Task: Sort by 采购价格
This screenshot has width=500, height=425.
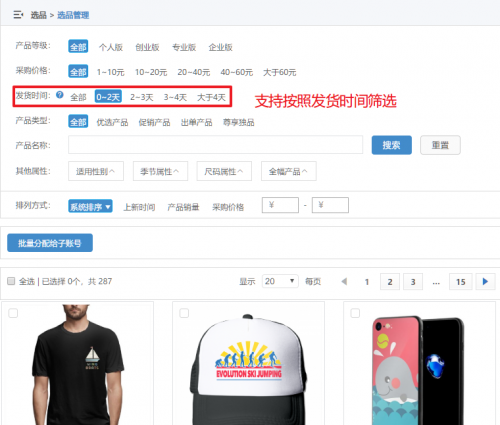Action: [x=228, y=207]
